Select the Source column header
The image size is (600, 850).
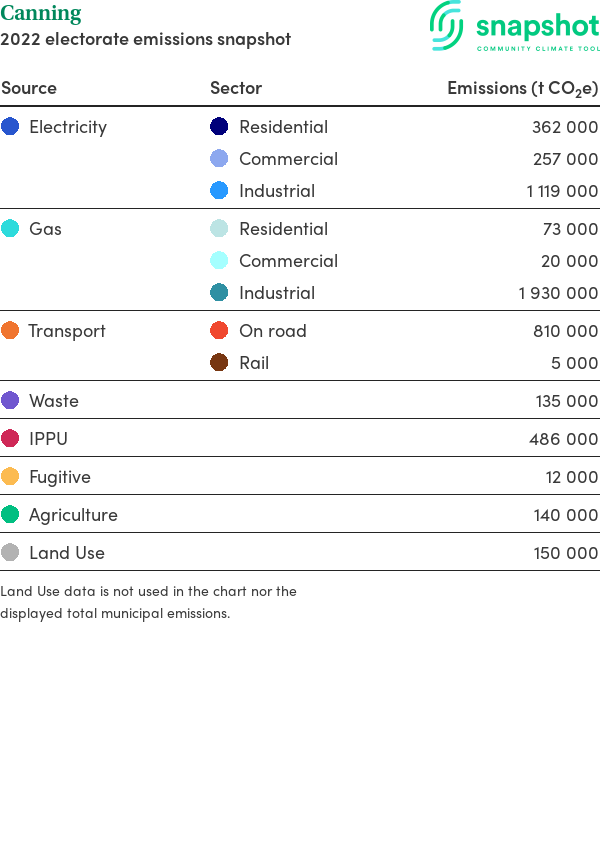(29, 88)
